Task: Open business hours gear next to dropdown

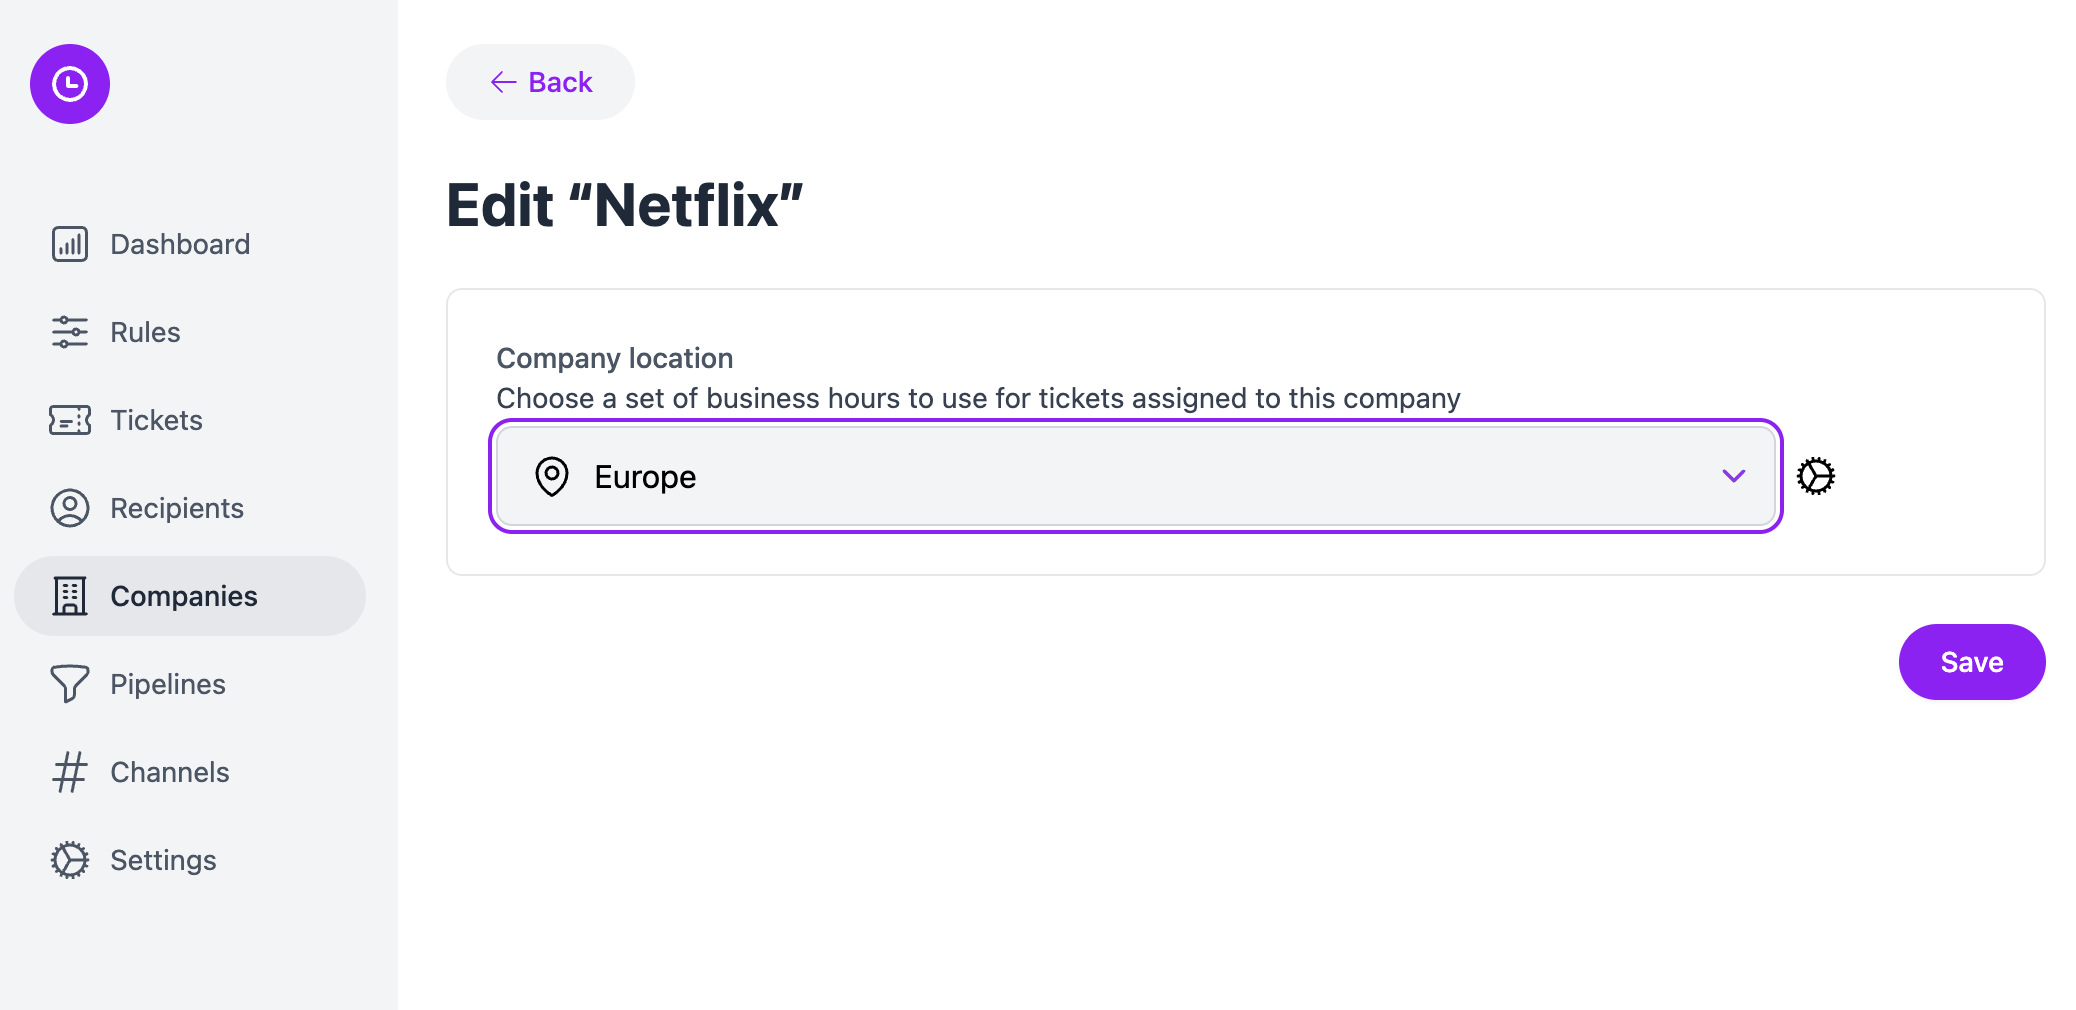Action: [1816, 476]
